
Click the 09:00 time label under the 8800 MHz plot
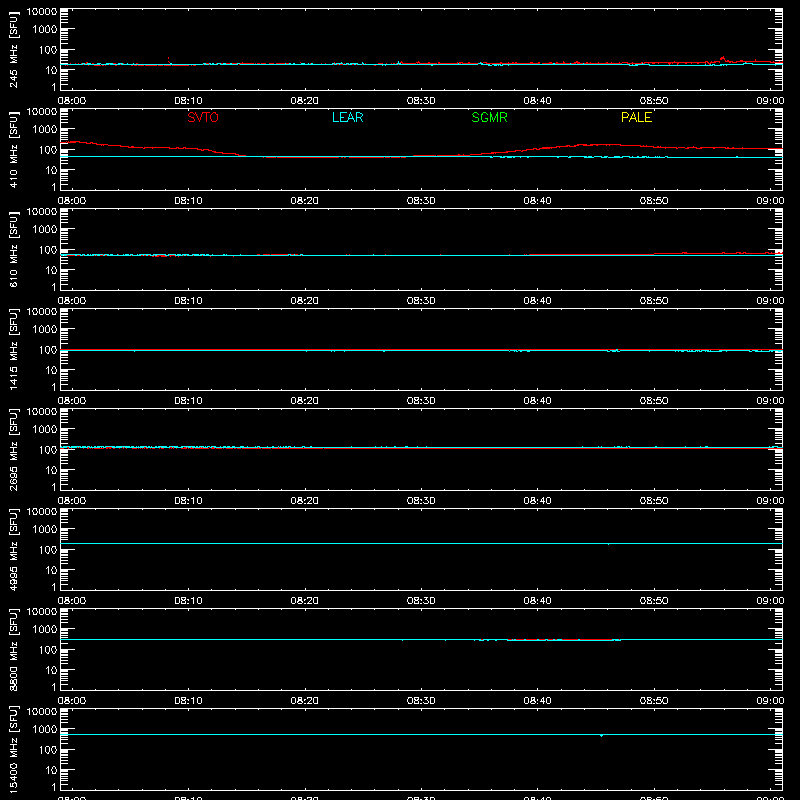(x=770, y=701)
